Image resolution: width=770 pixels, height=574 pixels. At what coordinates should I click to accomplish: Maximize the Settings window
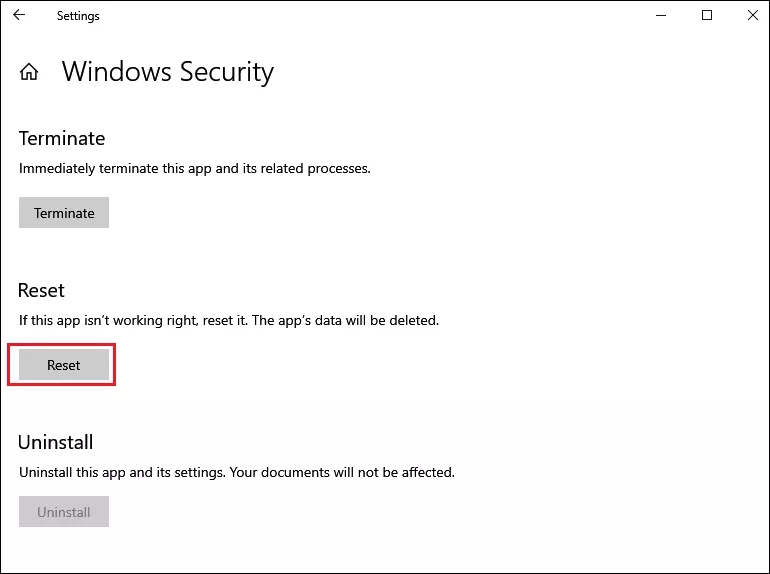[x=707, y=15]
